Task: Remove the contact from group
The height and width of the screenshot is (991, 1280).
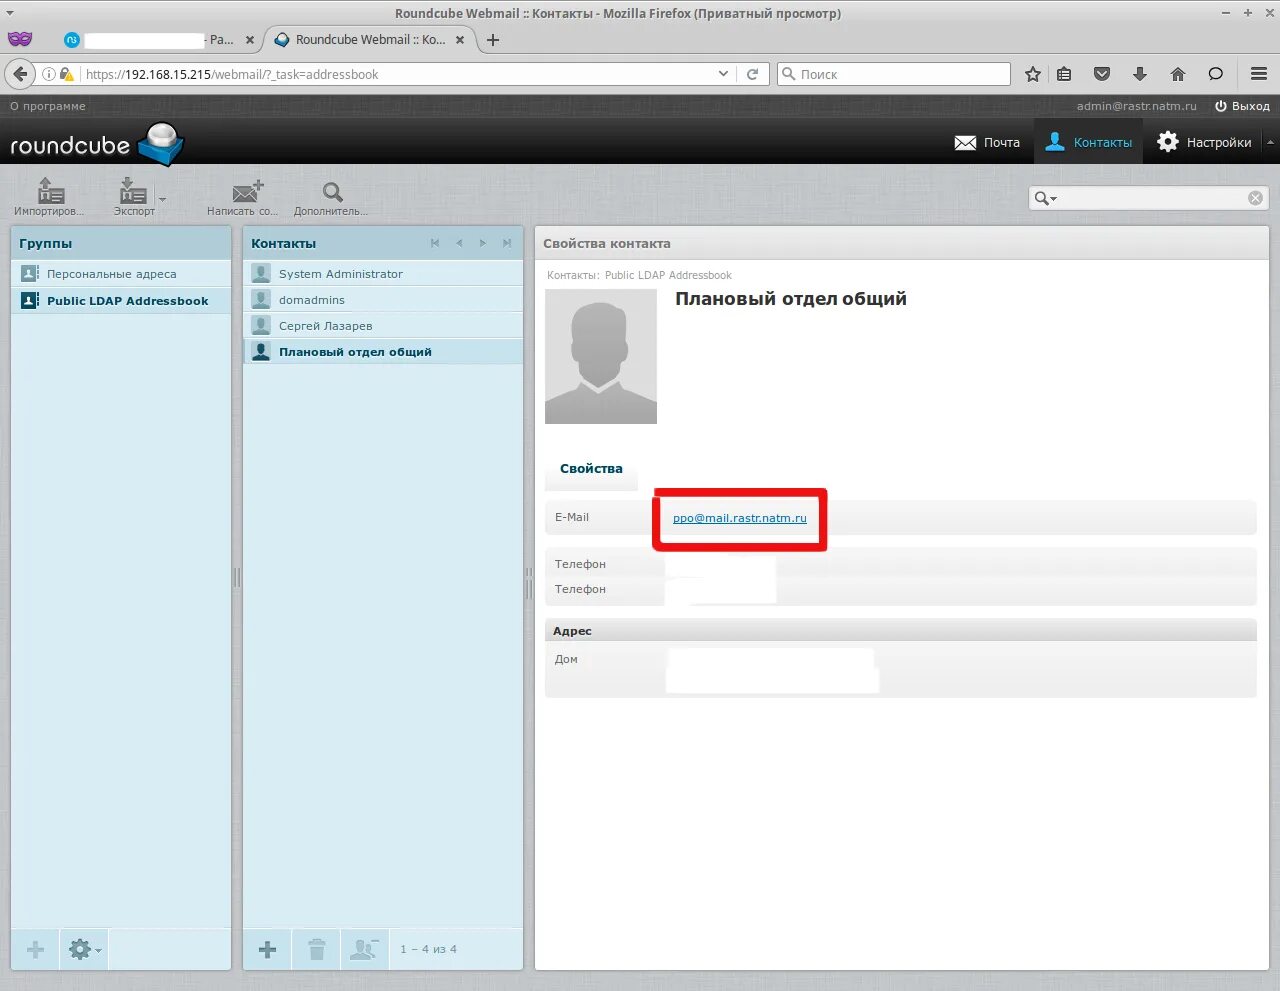Action: pos(364,949)
